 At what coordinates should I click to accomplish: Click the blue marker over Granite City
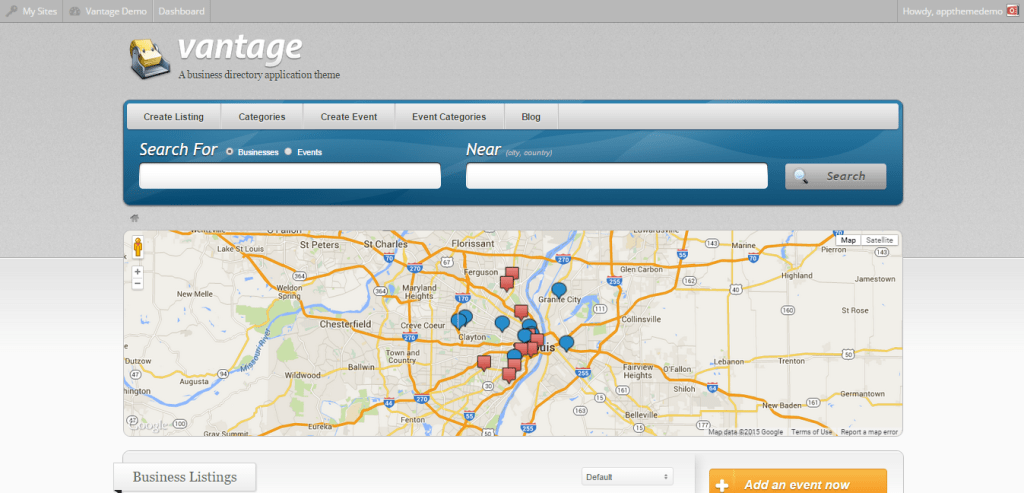[x=559, y=291]
